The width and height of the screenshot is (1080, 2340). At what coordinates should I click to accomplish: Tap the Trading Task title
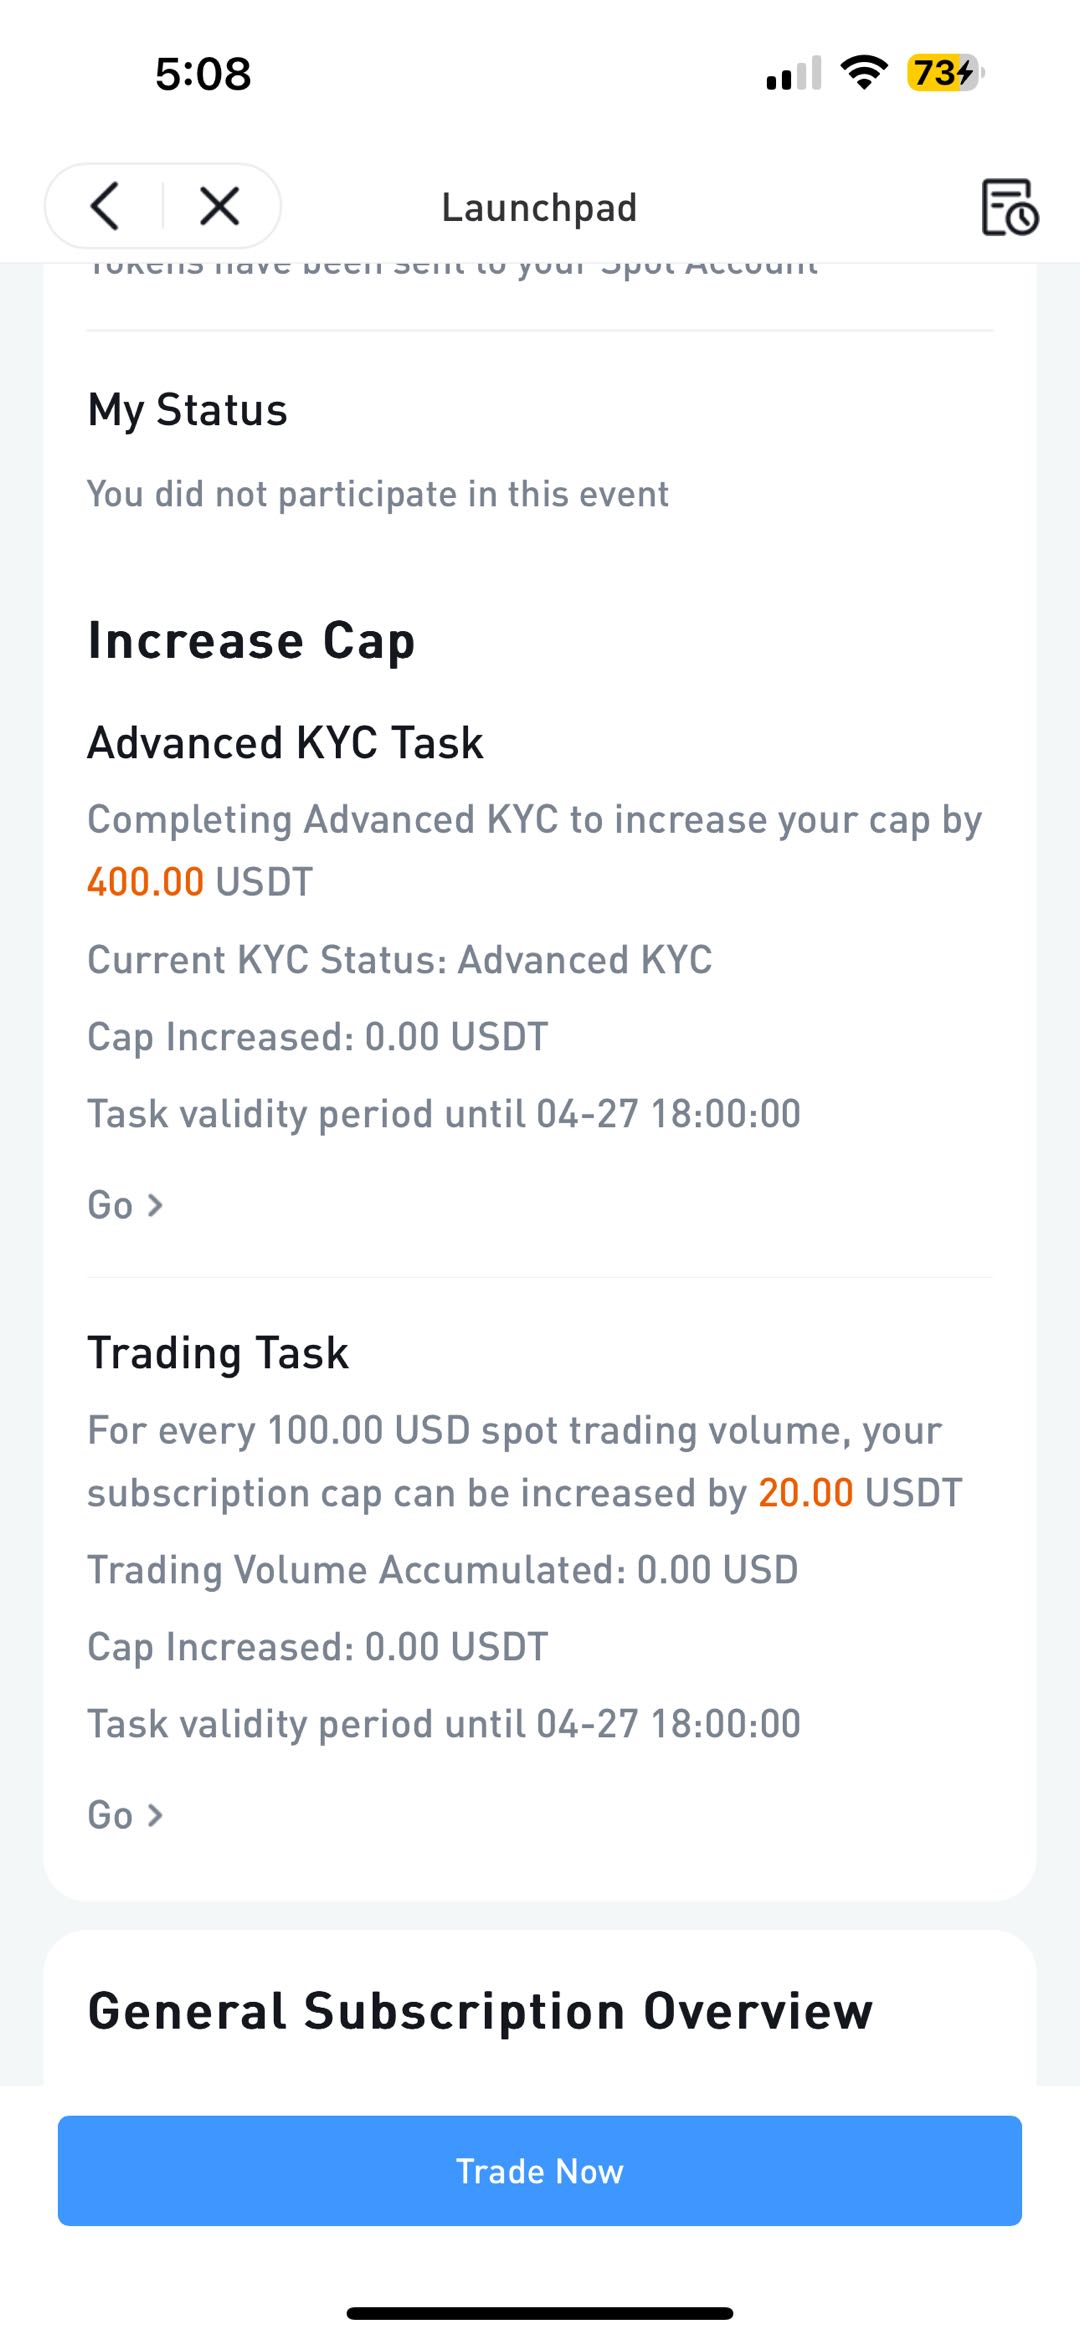(218, 1353)
